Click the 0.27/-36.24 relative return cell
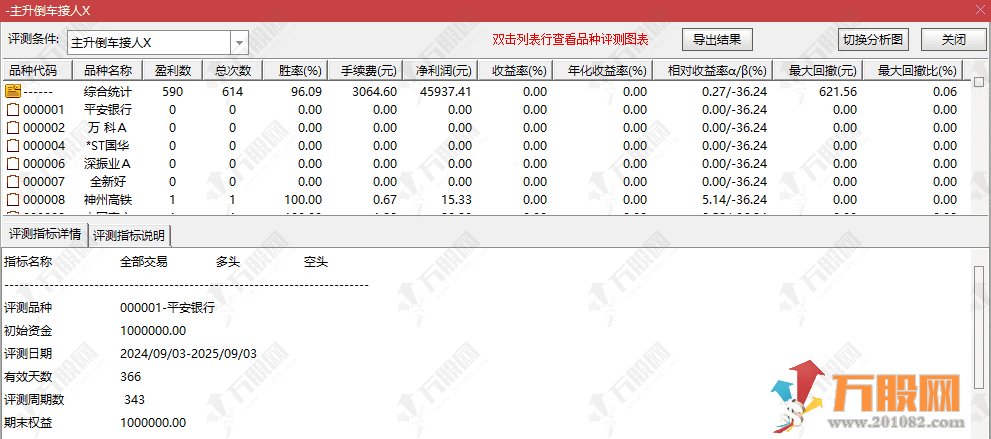The width and height of the screenshot is (991, 439). (734, 92)
